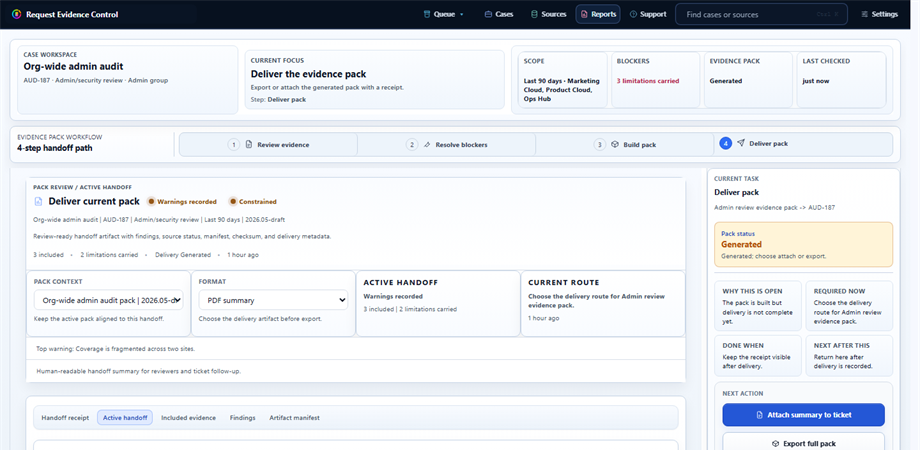Image resolution: width=920 pixels, height=450 pixels.
Task: Open the Pack context dropdown
Action: click(x=109, y=300)
